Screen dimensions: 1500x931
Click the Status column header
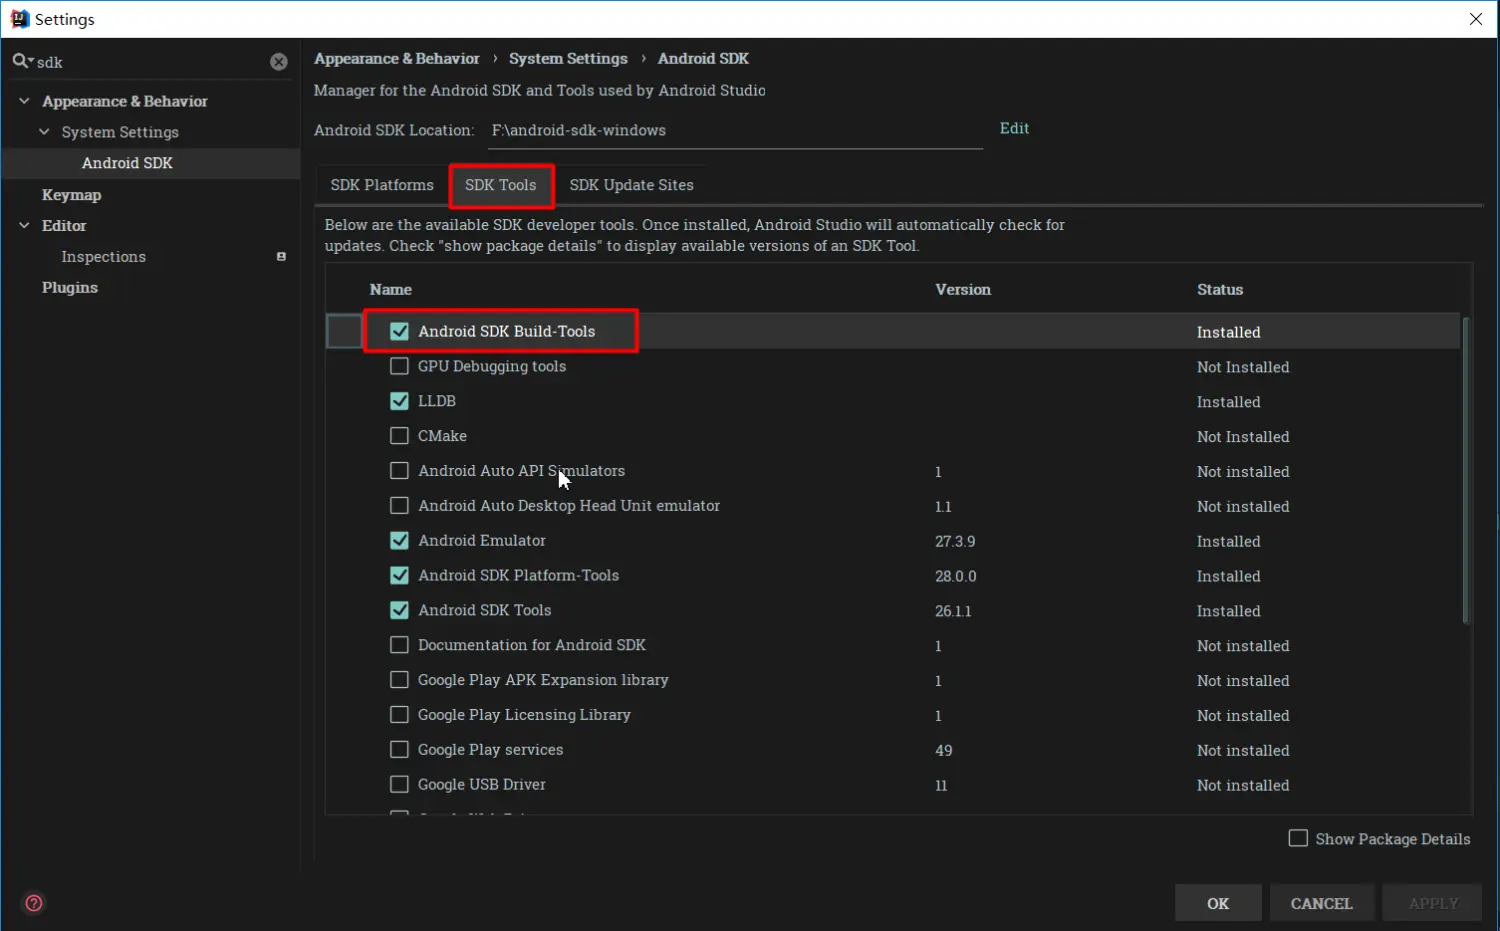tap(1220, 290)
